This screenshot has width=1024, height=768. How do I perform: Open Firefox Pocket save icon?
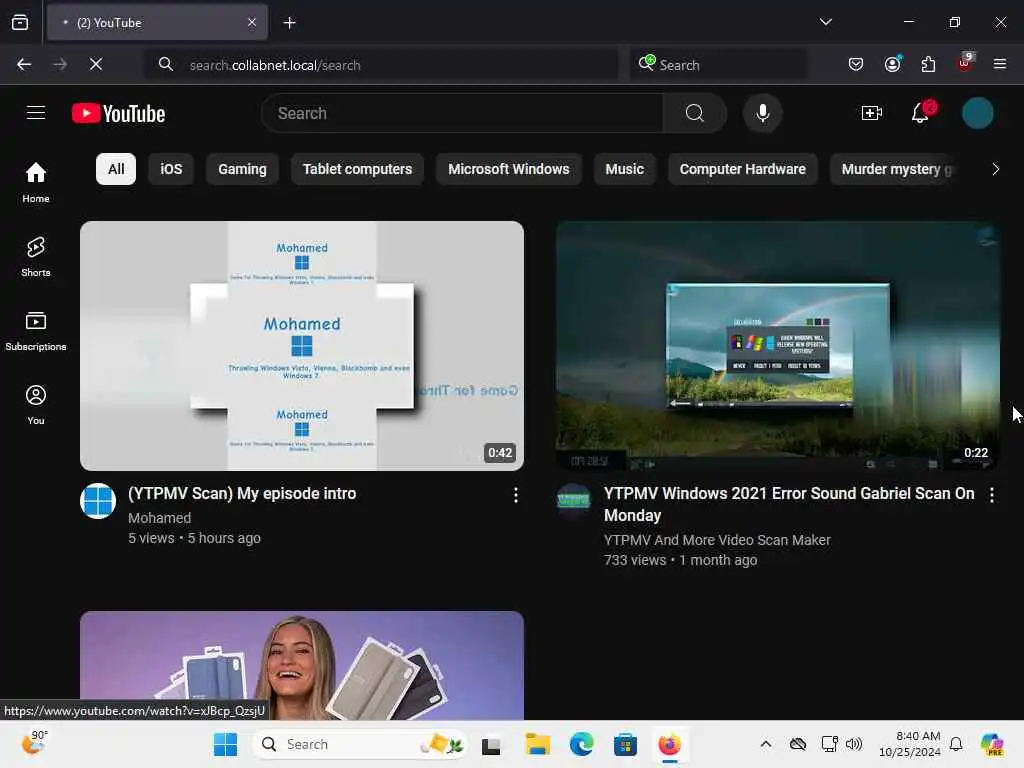(856, 64)
